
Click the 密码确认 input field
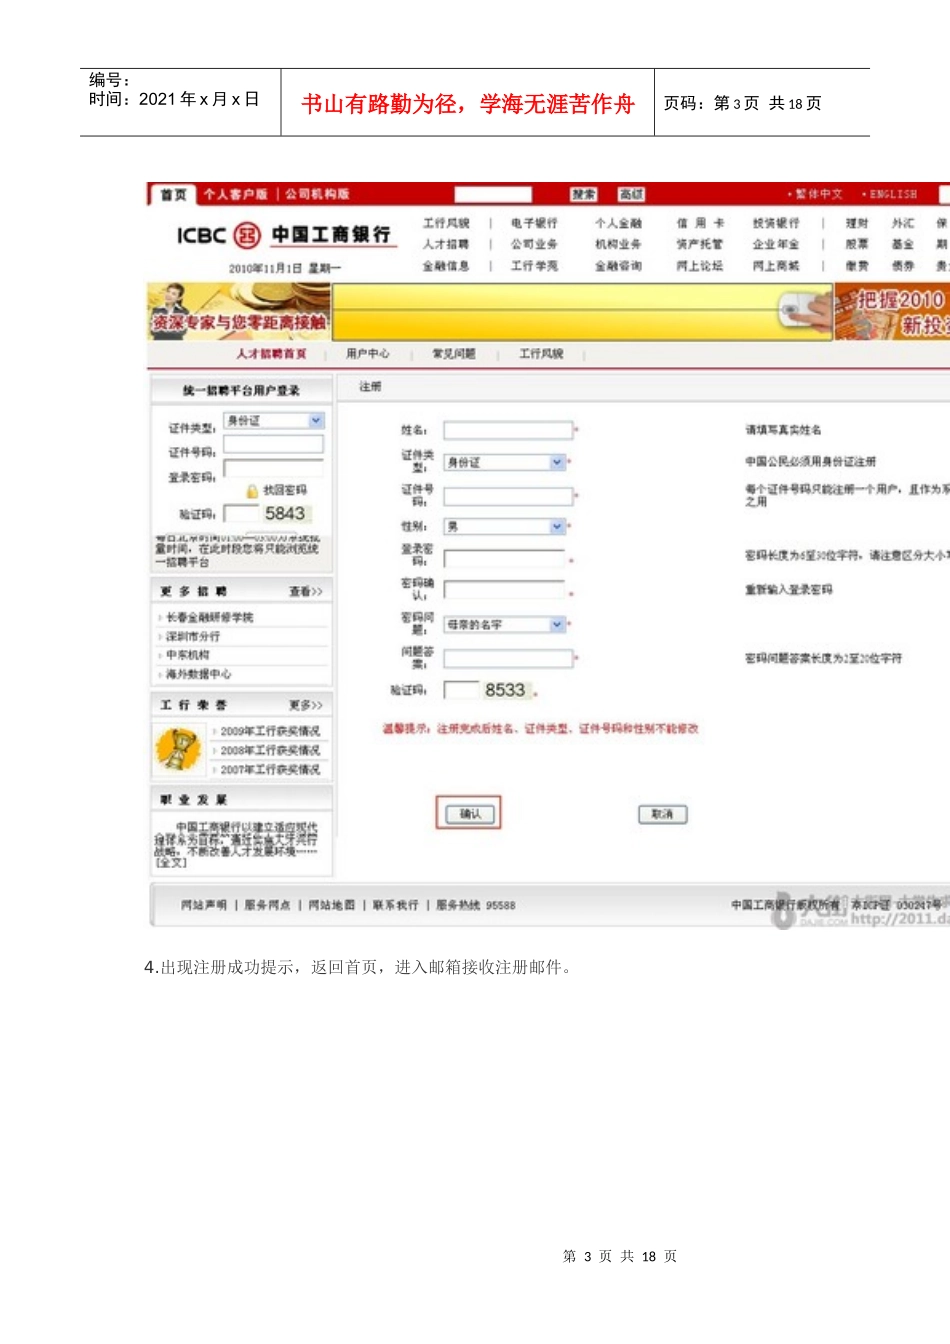click(504, 590)
